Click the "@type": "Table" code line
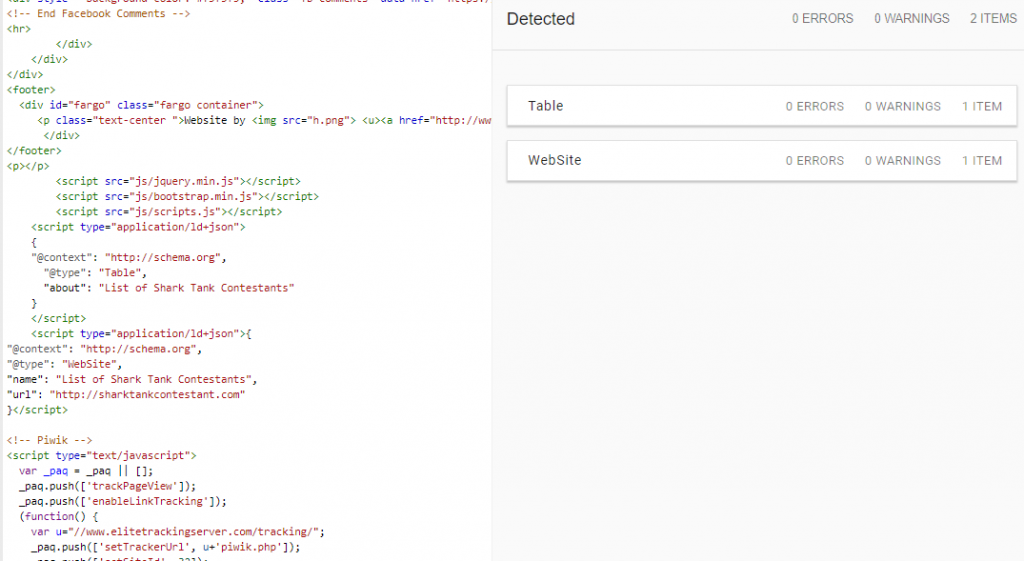 [x=95, y=272]
